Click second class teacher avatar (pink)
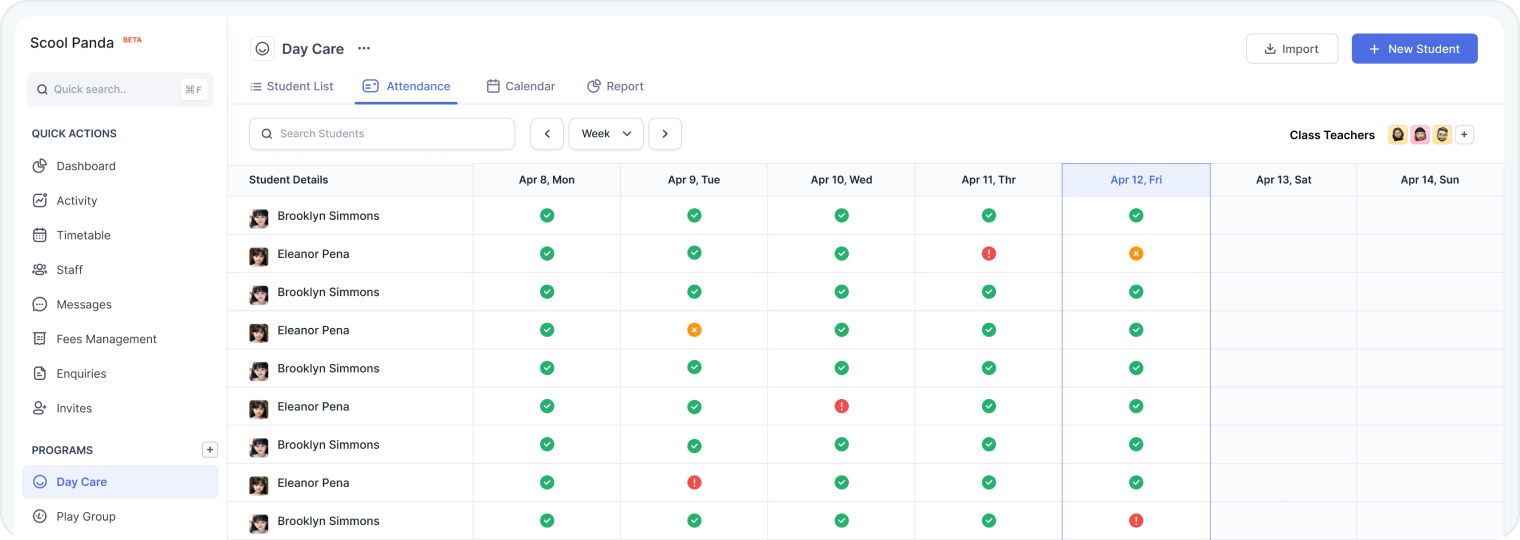The image size is (1520, 540). click(x=1420, y=135)
